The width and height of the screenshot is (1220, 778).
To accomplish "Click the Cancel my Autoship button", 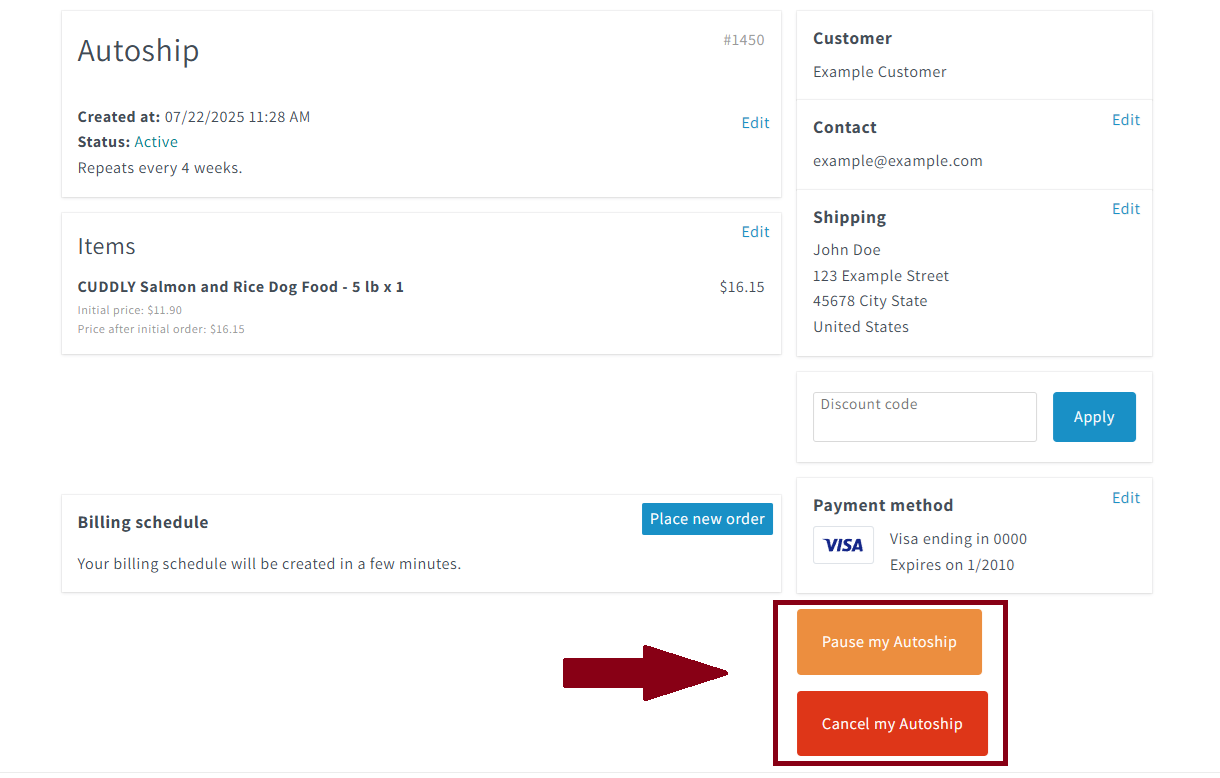I will coord(892,724).
